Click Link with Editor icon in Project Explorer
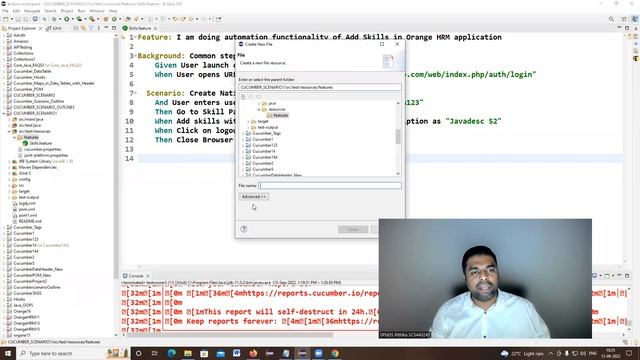 pyautogui.click(x=83, y=28)
